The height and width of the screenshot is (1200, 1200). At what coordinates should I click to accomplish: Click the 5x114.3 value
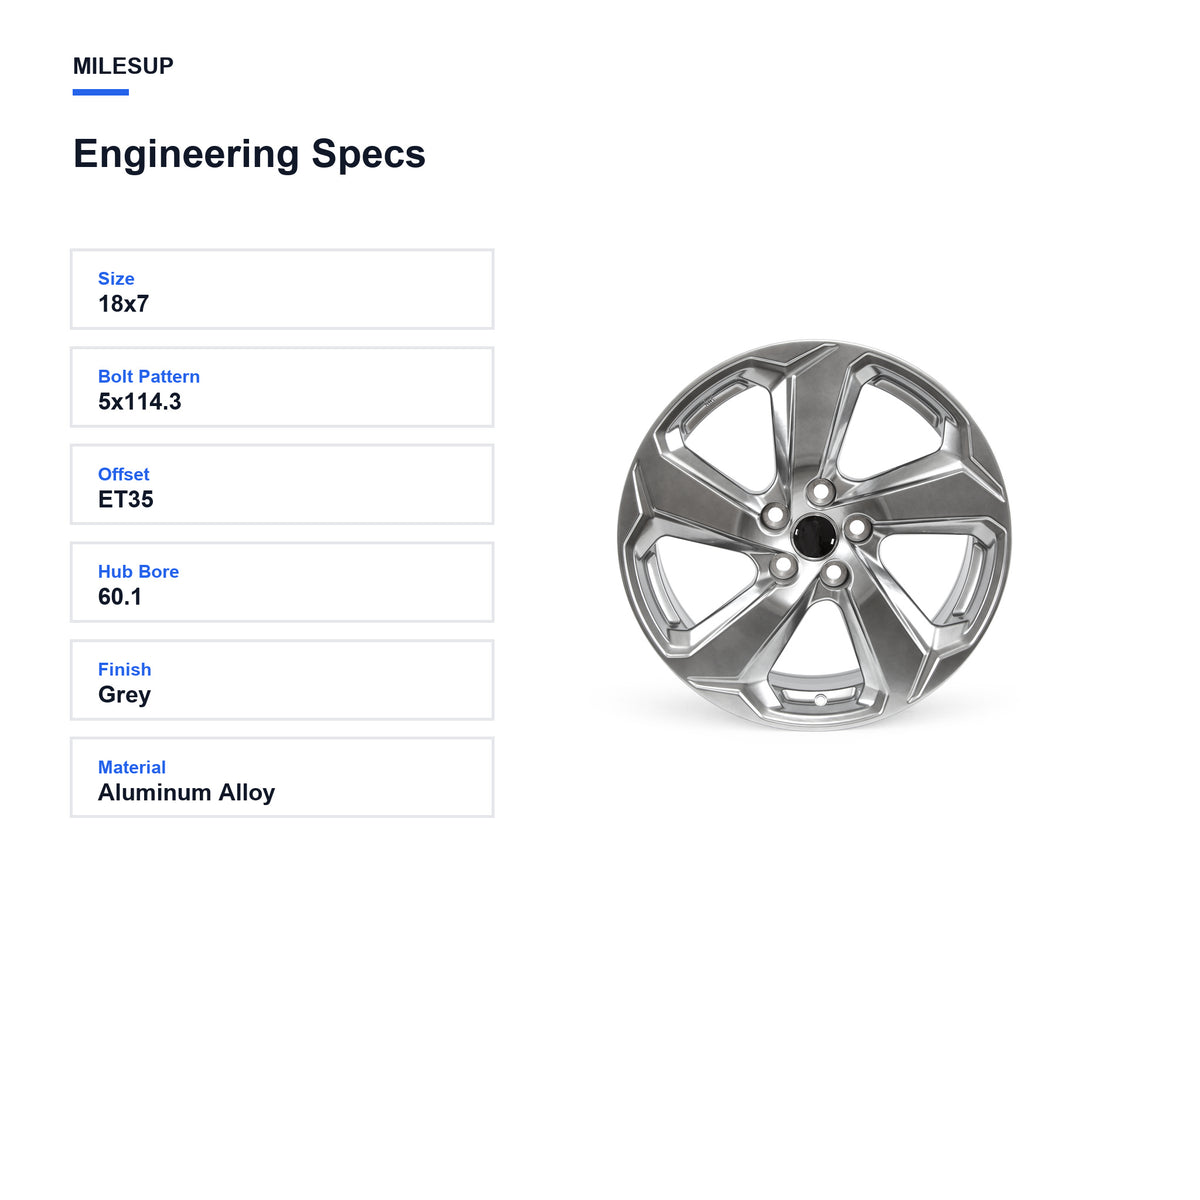coord(140,402)
